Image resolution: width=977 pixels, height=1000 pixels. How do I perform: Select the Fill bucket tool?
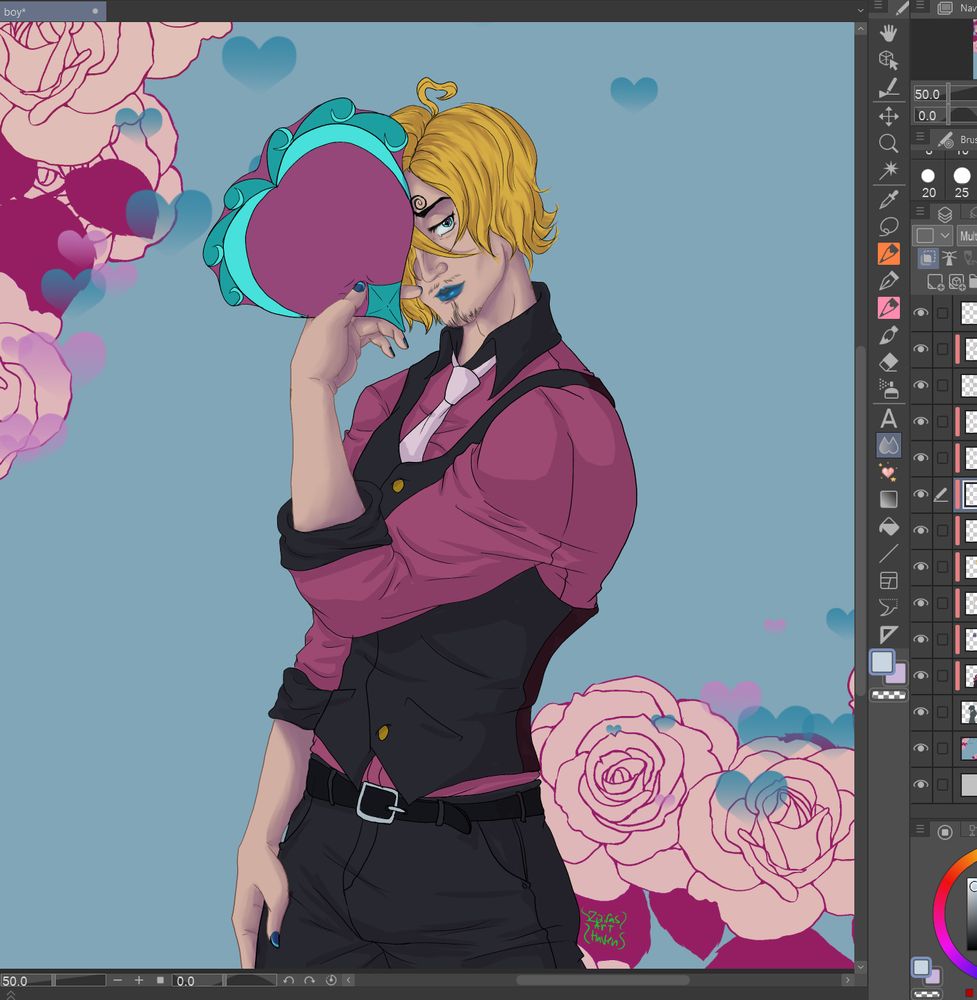pos(888,527)
